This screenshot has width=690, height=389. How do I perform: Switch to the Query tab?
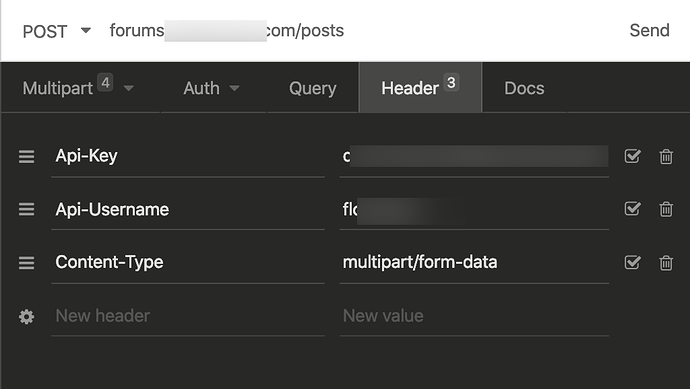click(x=312, y=88)
